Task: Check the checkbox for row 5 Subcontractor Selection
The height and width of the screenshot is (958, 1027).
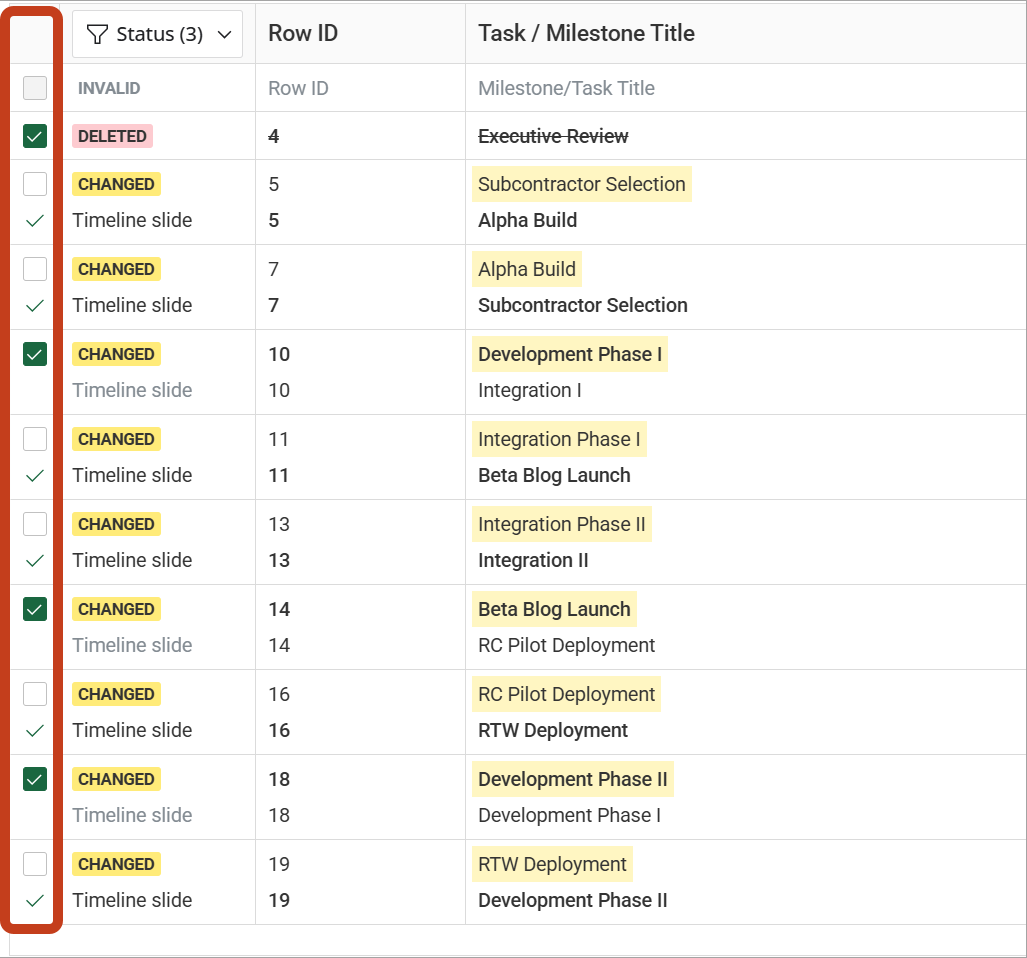Action: (x=34, y=183)
